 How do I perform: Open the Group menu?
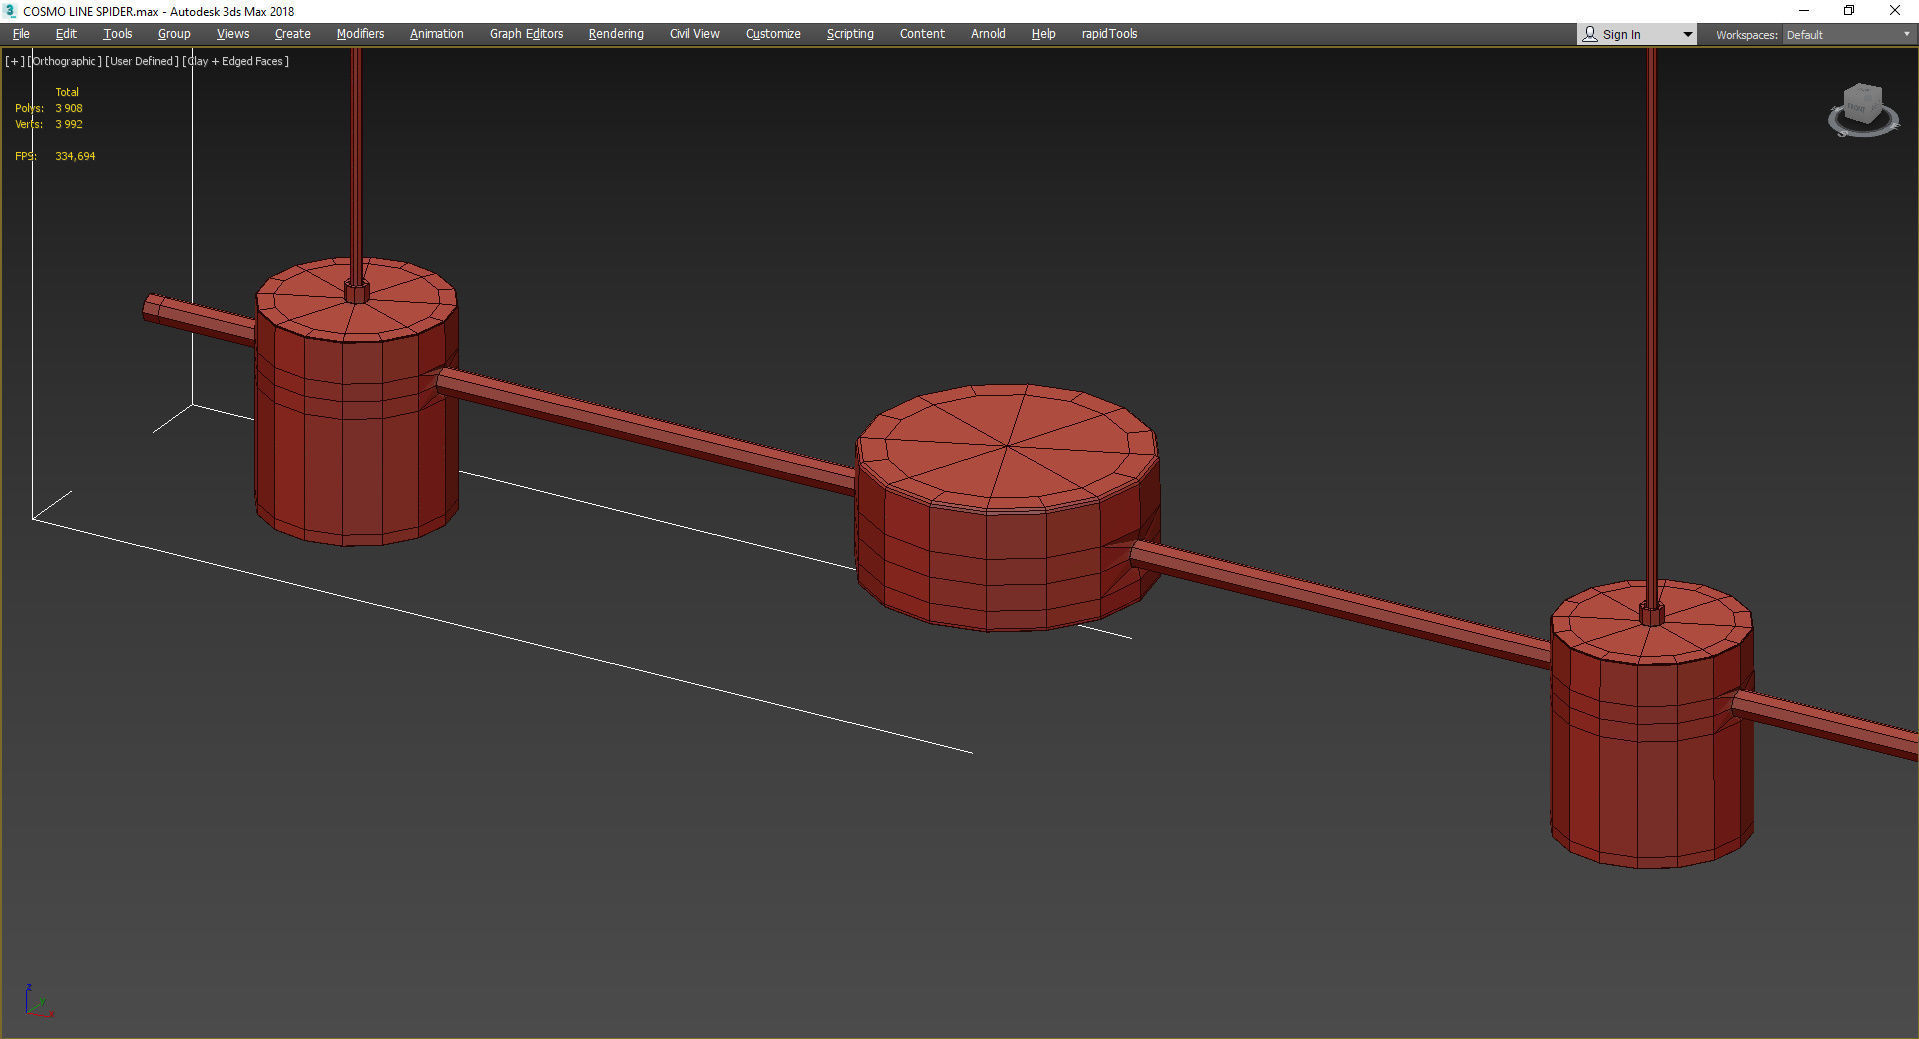point(174,34)
